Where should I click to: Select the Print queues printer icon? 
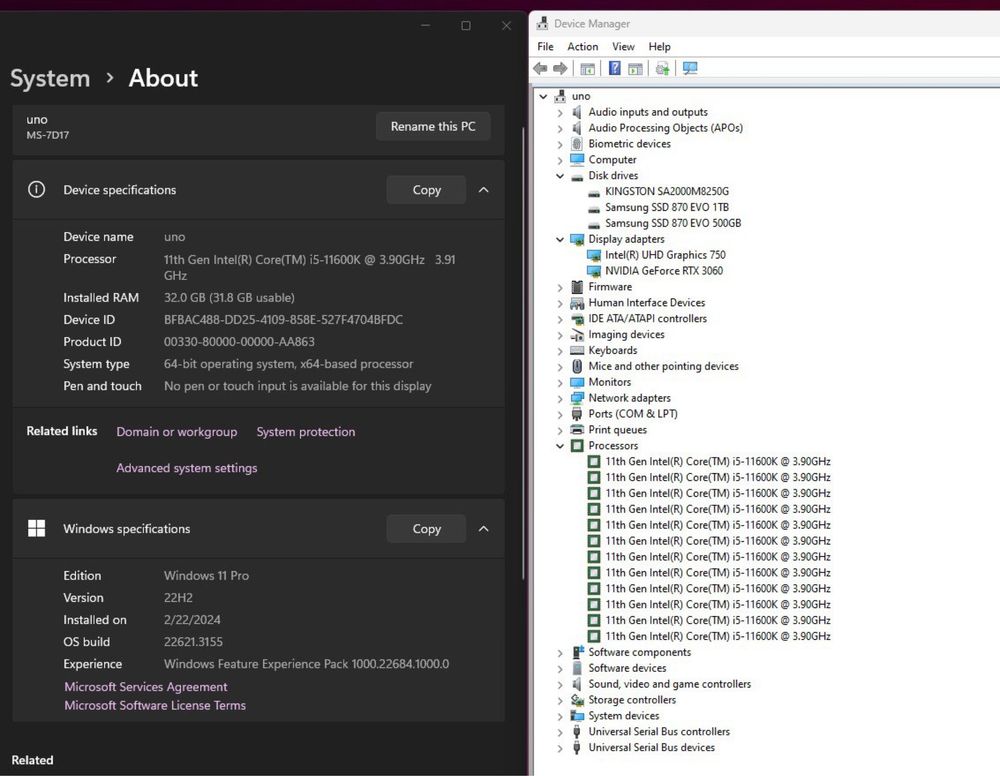coord(577,430)
